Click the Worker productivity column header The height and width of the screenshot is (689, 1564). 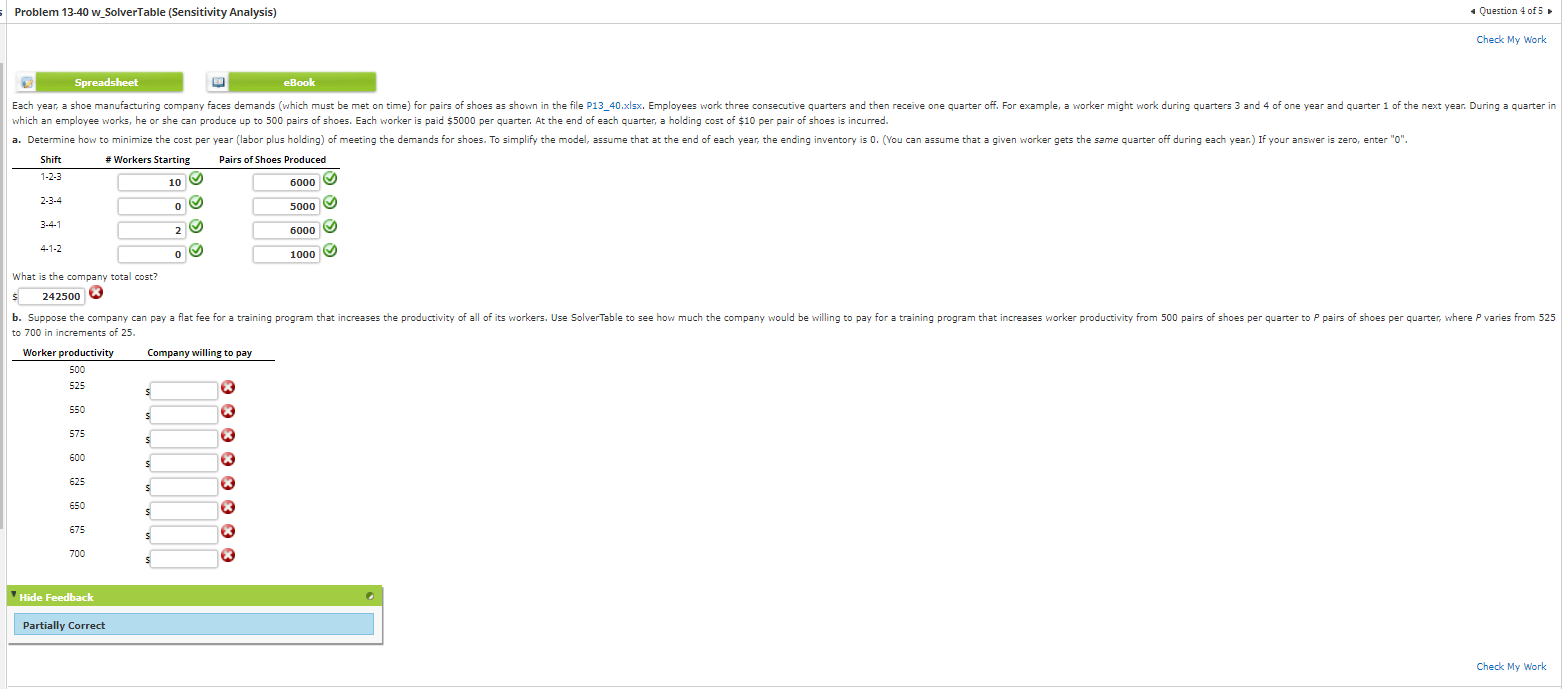(68, 353)
